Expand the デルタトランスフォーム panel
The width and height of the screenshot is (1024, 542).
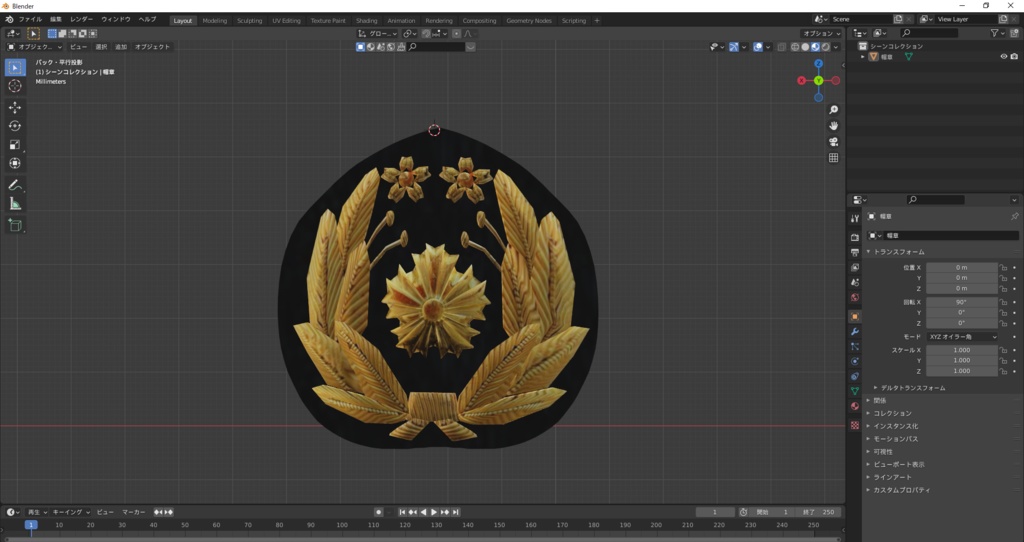click(909, 388)
